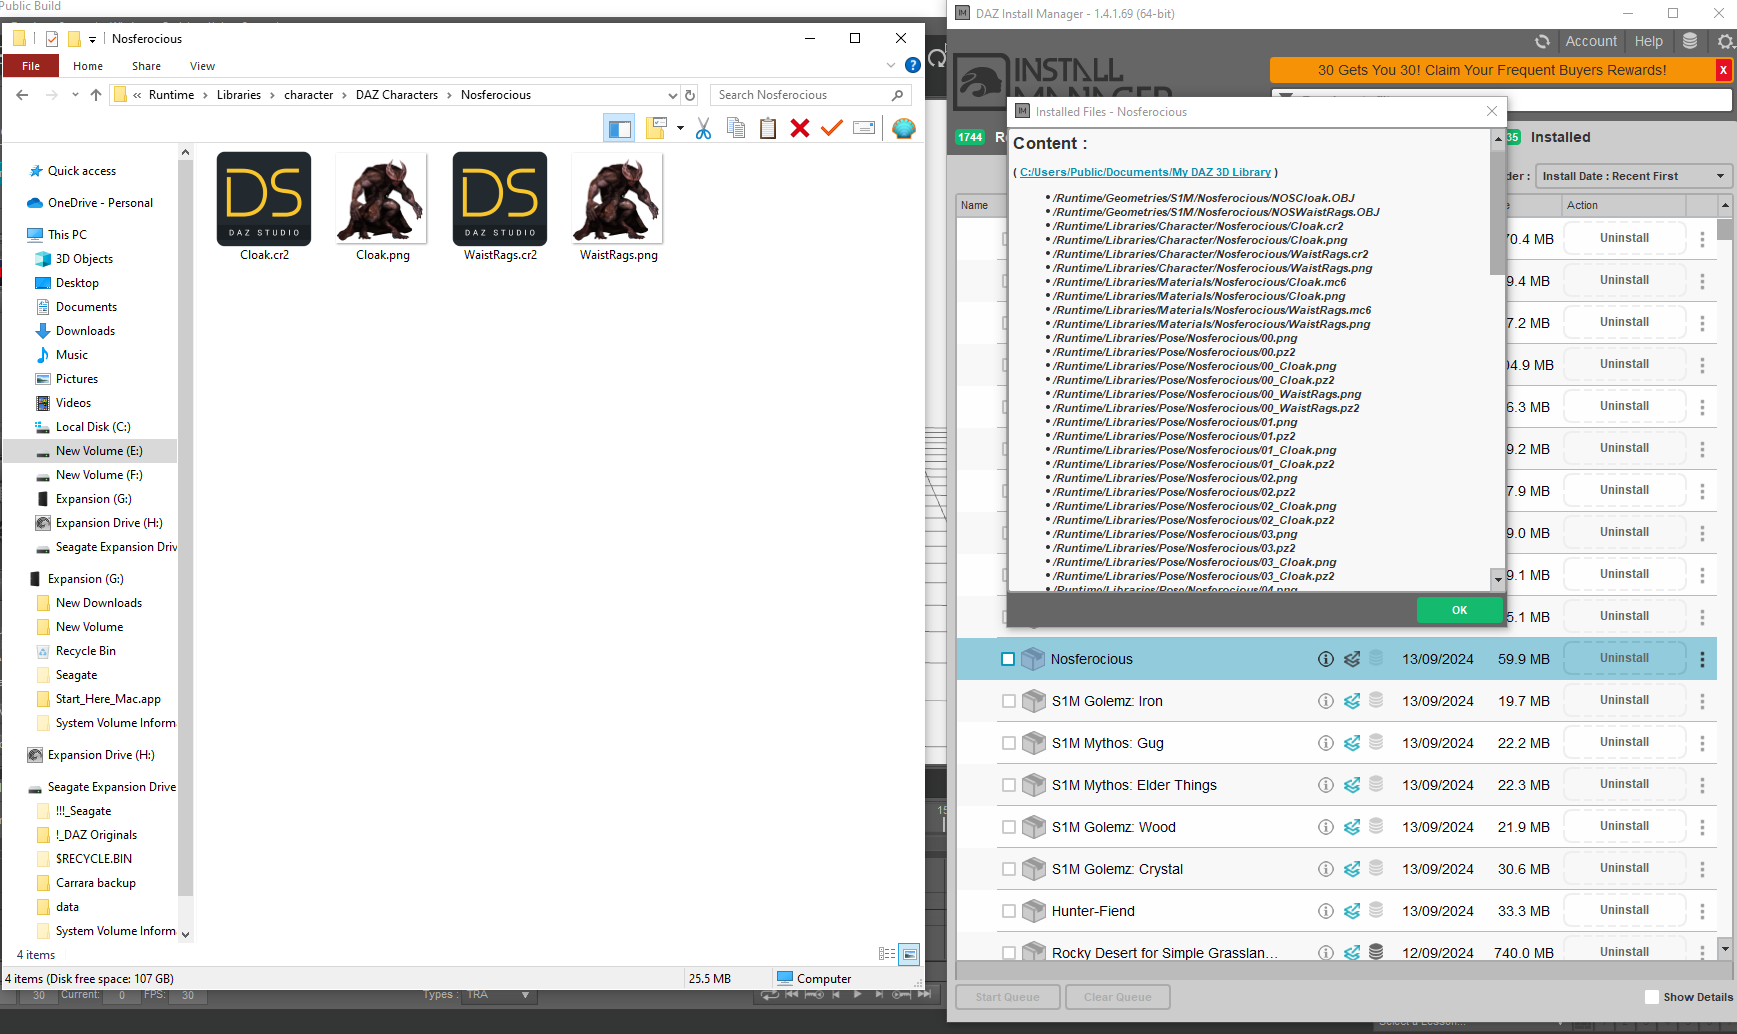Viewport: 1737px width, 1034px height.
Task: Uninstall the S1M Golemz: Crystal package
Action: pyautogui.click(x=1624, y=868)
